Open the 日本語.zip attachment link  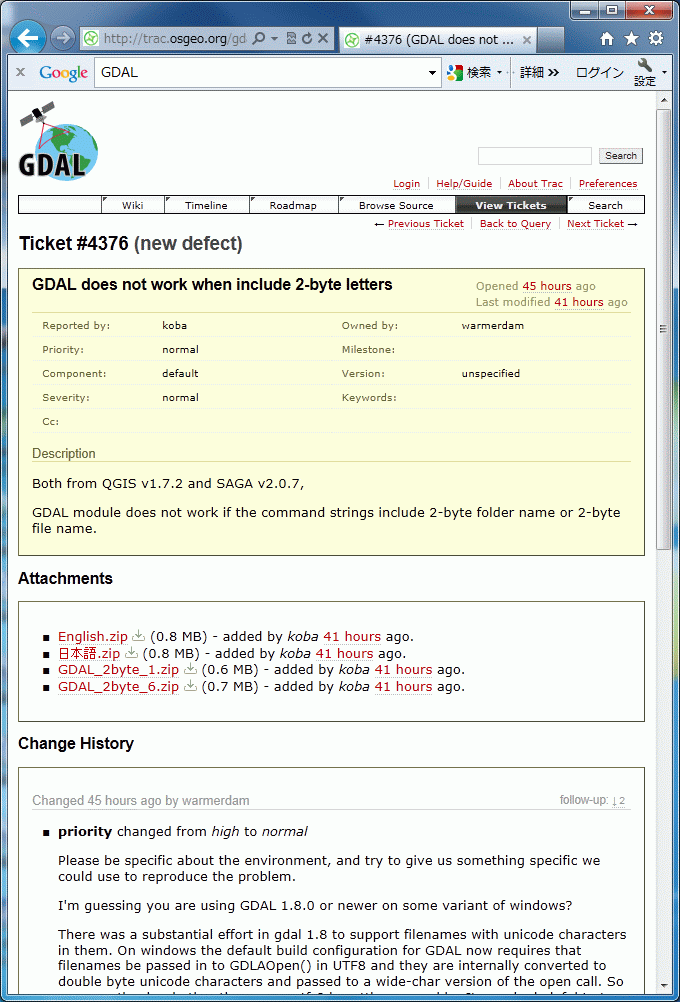click(x=88, y=654)
